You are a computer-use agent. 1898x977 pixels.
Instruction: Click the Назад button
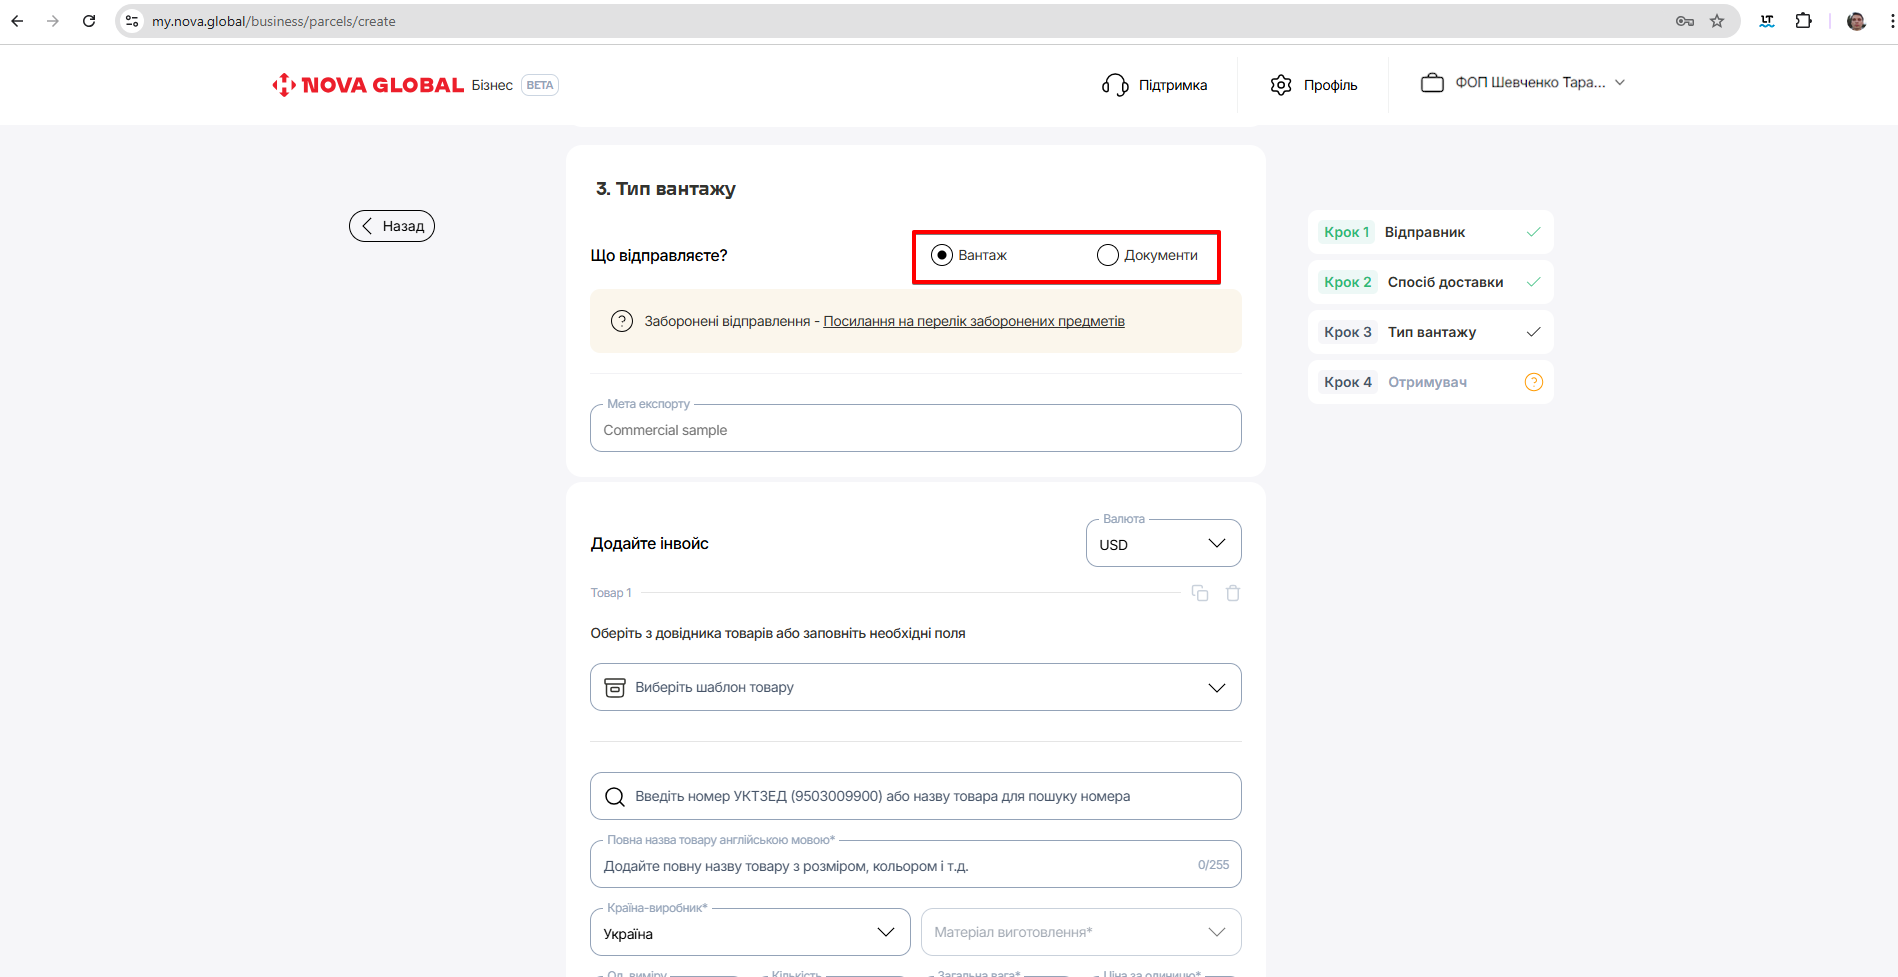(x=392, y=226)
